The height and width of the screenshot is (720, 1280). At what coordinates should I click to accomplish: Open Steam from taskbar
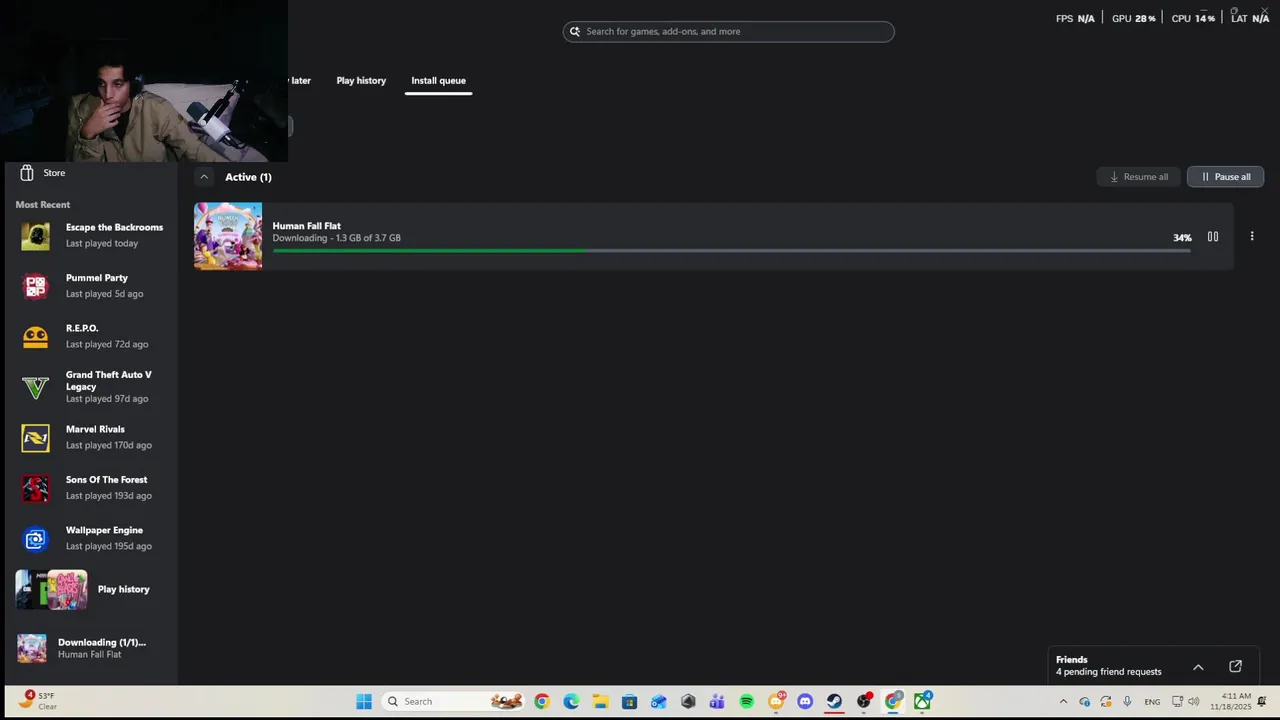pos(834,701)
